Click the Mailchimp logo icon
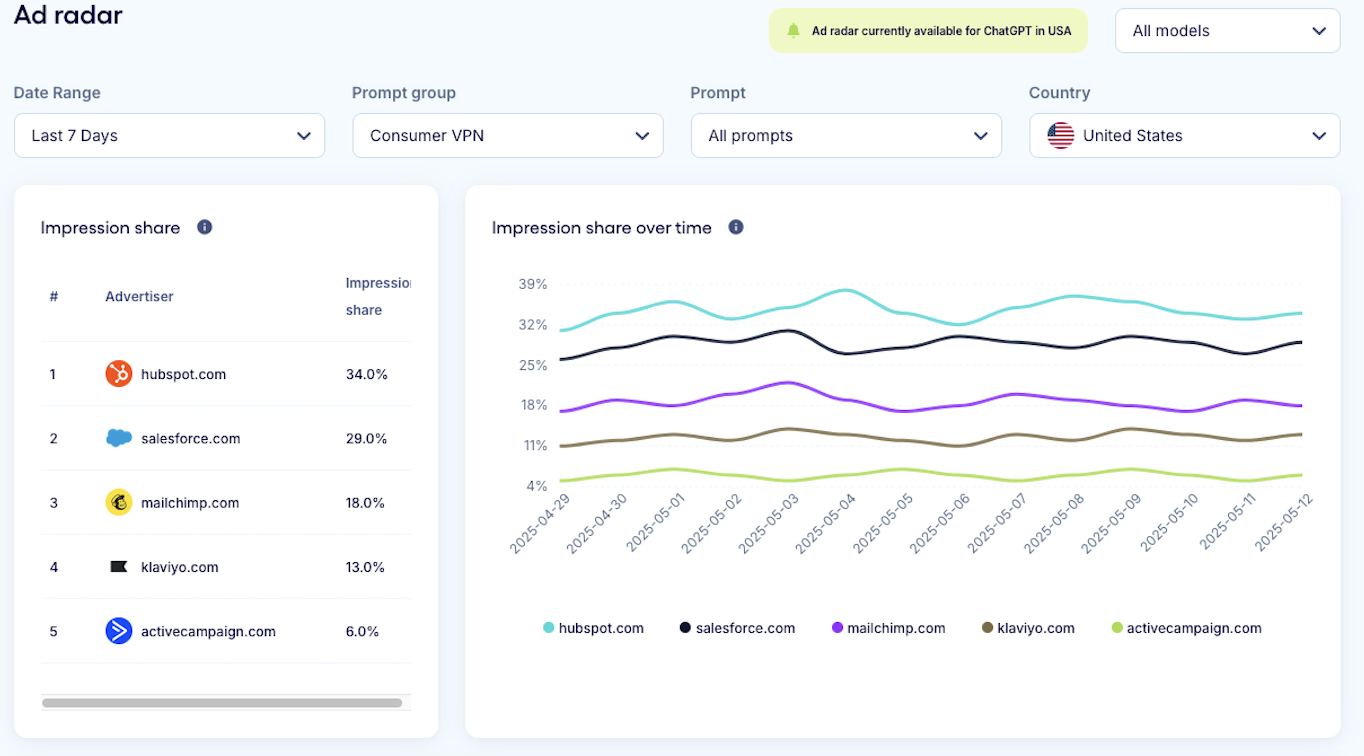Image resolution: width=1364 pixels, height=756 pixels. pos(119,502)
